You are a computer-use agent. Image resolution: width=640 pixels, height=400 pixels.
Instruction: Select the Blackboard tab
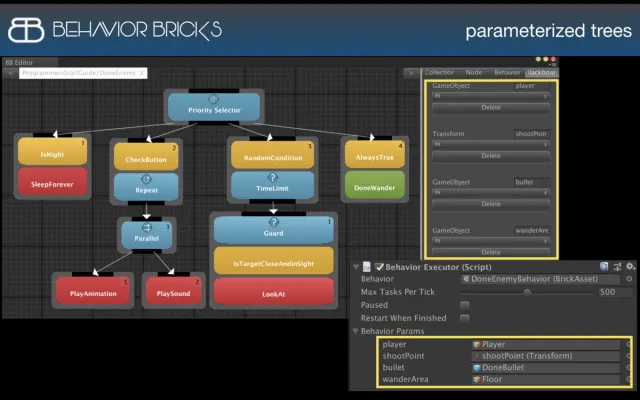point(541,72)
